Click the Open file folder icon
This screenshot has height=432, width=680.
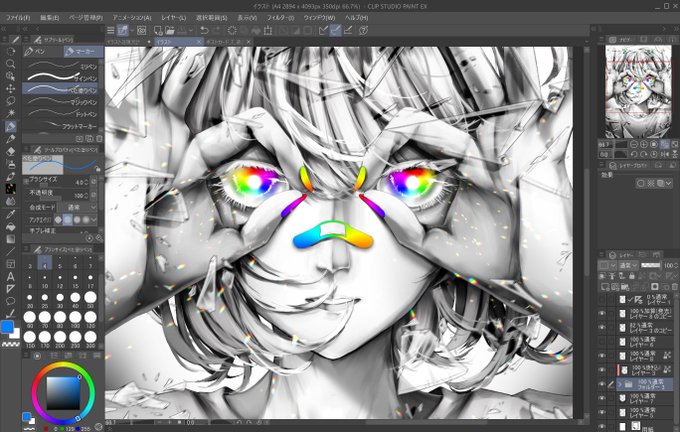point(170,30)
